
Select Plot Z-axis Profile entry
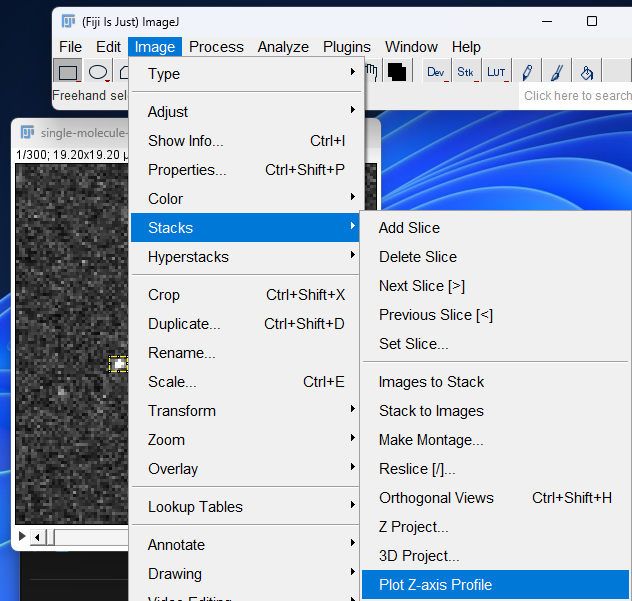[x=495, y=584]
